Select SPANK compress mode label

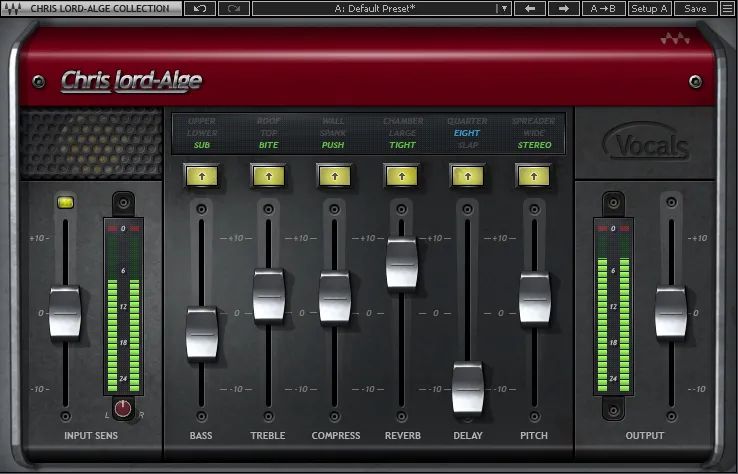(333, 133)
